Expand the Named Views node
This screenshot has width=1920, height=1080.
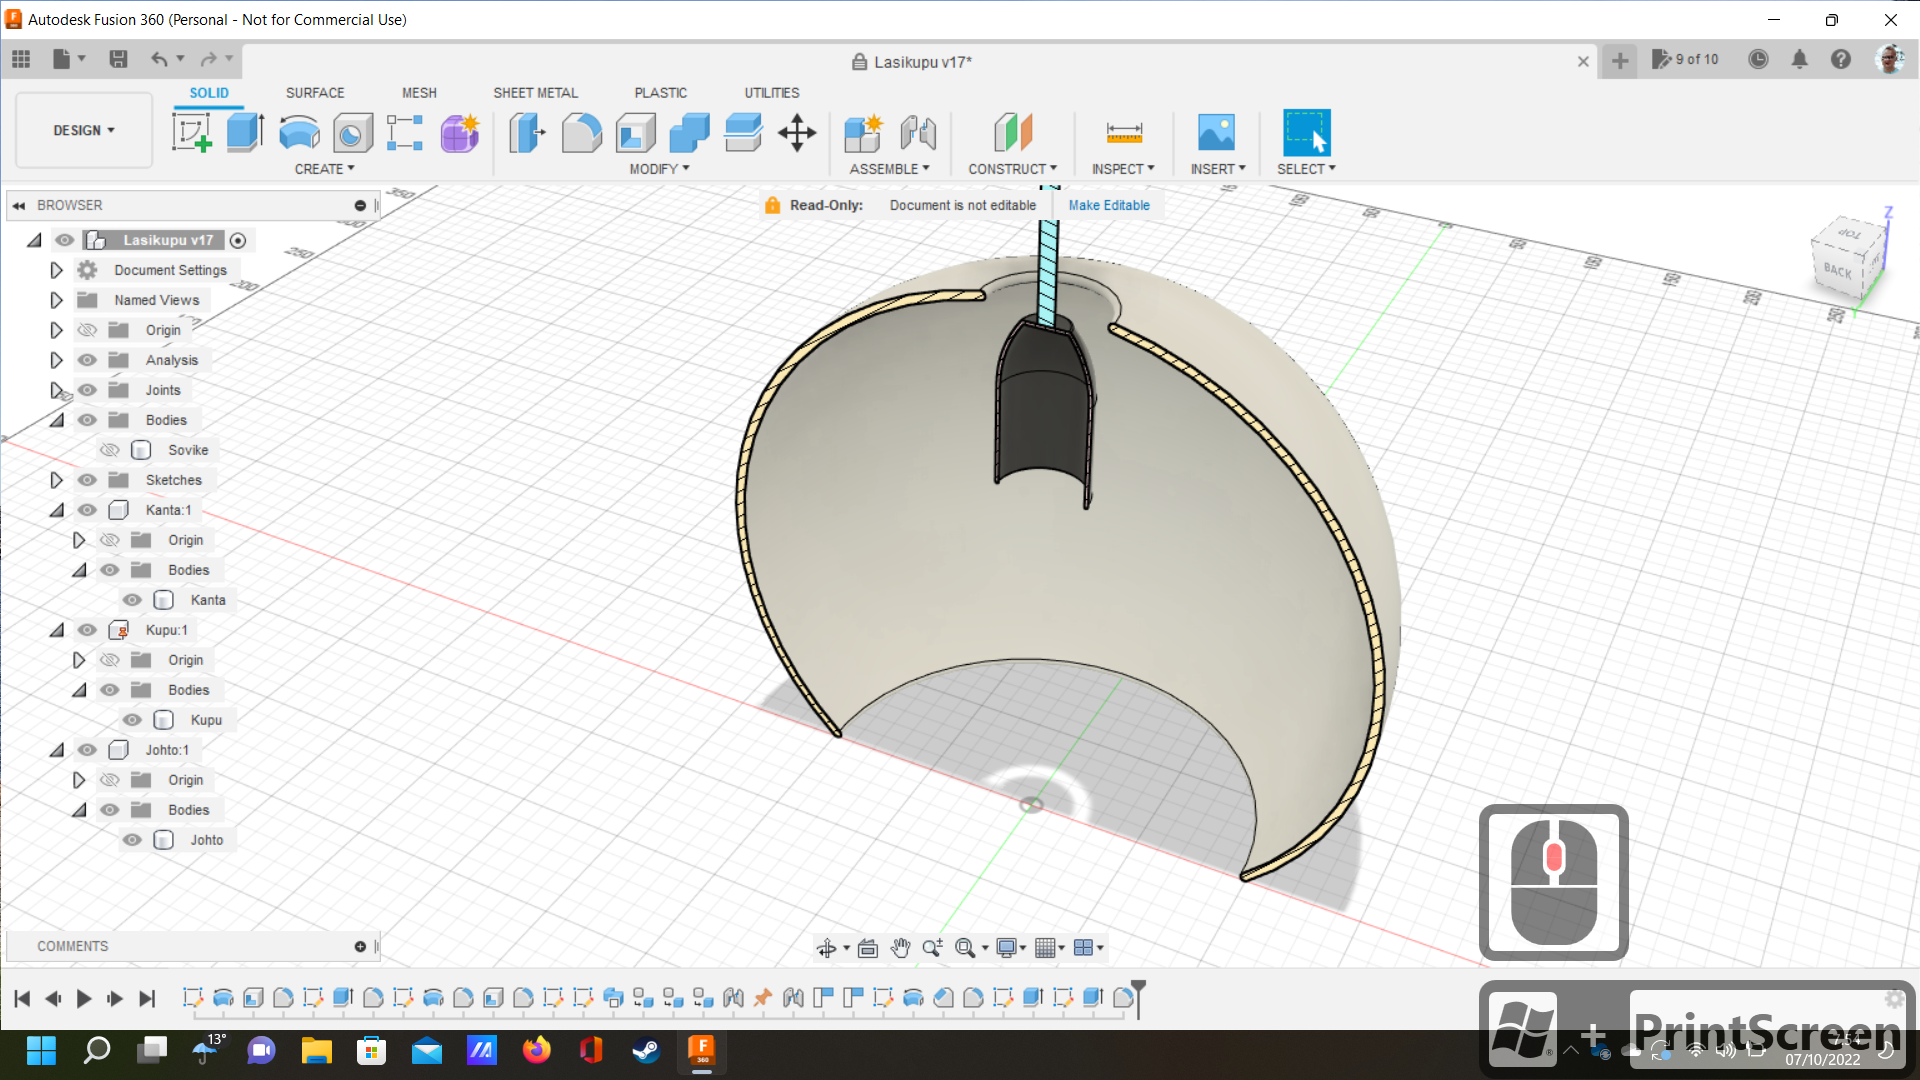pyautogui.click(x=56, y=300)
